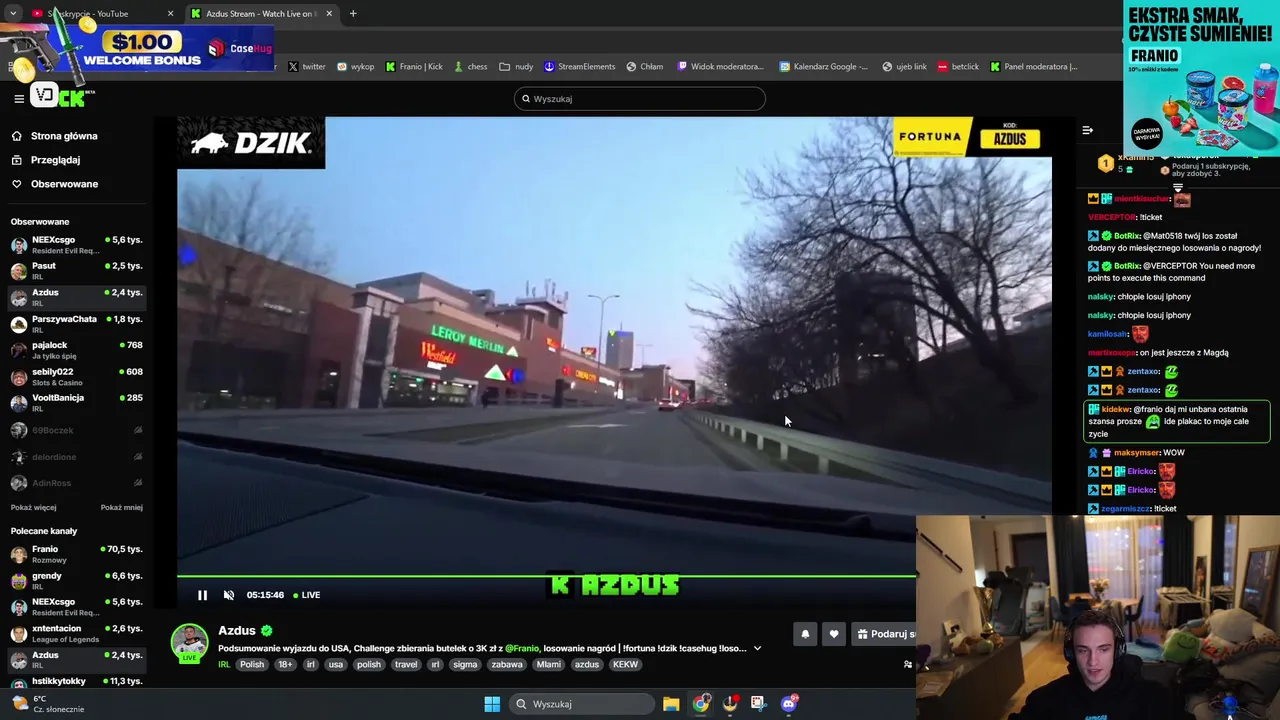
Task: Open Snipping Tool from taskbar
Action: 758,704
